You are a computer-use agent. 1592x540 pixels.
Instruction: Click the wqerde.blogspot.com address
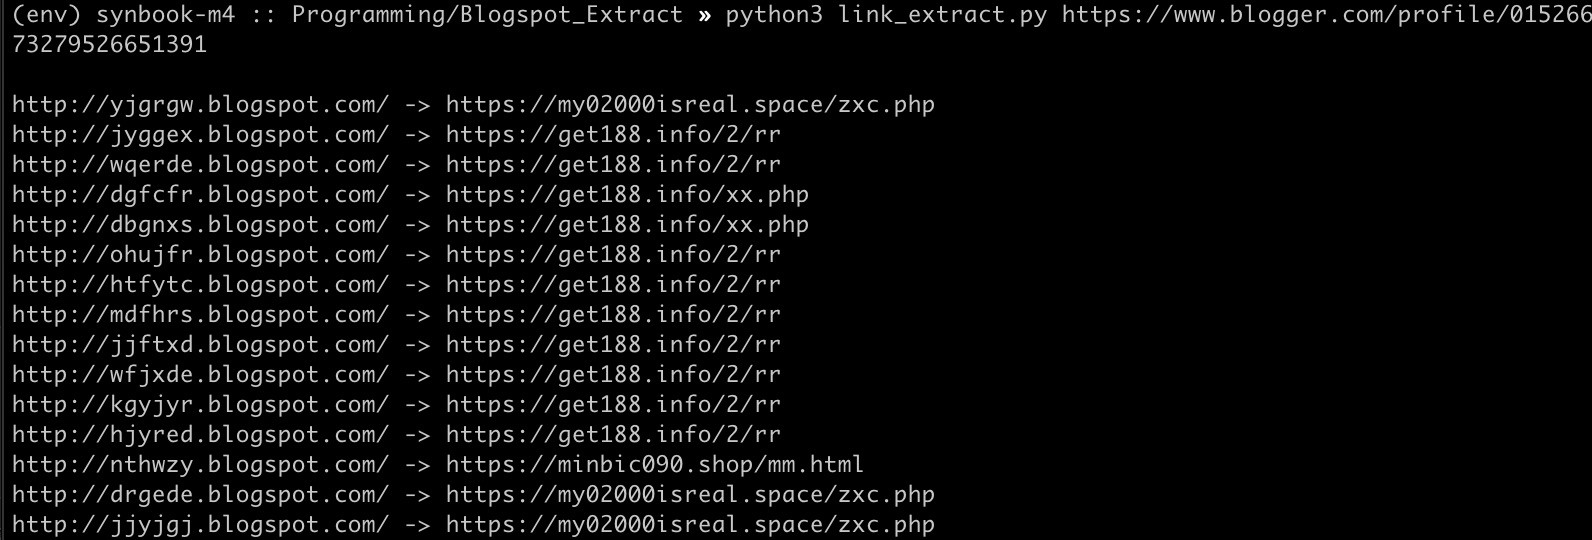[x=201, y=165]
